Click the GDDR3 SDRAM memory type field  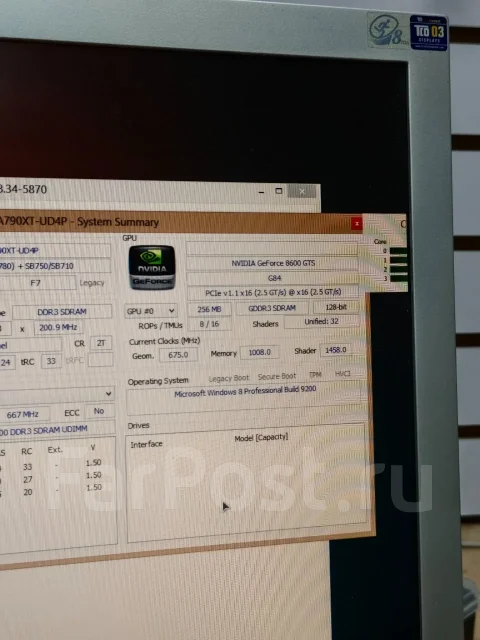[x=272, y=308]
